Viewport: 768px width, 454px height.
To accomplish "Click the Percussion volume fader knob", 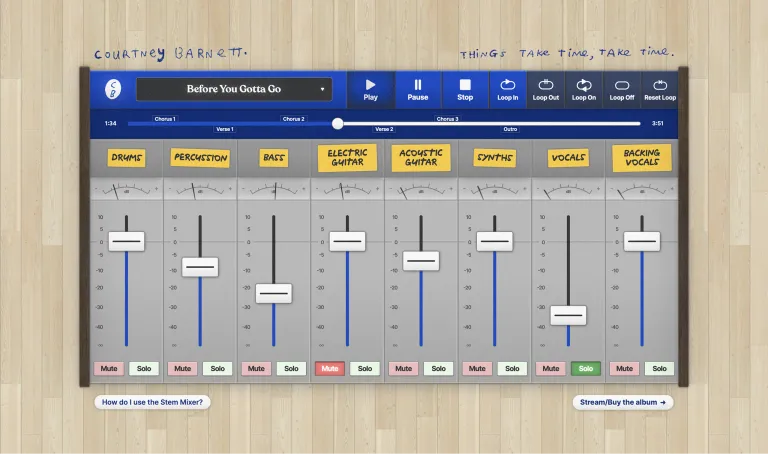I will (200, 267).
